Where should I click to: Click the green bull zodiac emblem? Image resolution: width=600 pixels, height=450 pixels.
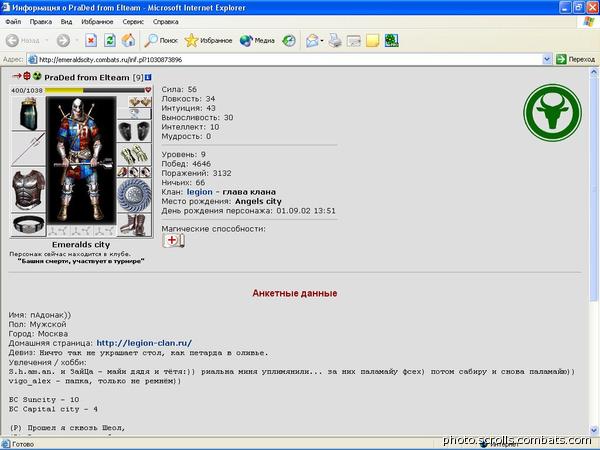552,112
